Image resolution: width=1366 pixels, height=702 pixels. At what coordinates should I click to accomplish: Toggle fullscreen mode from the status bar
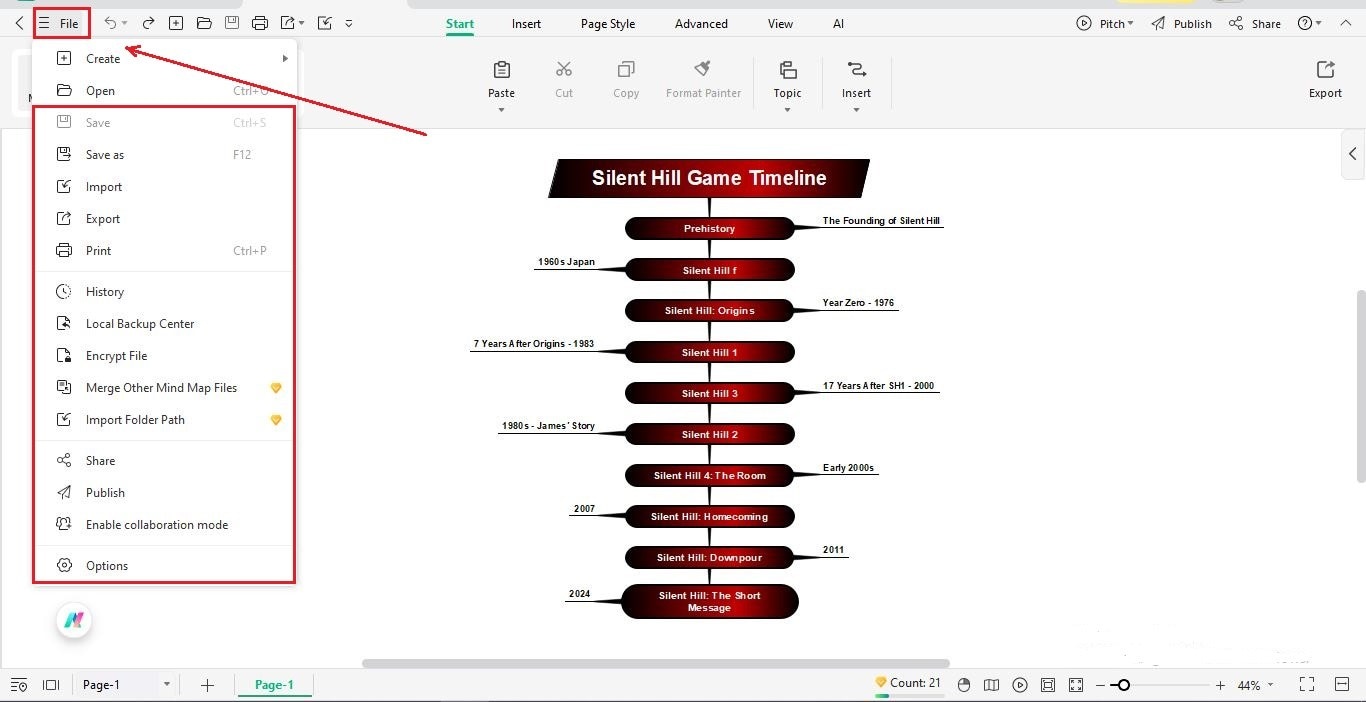1307,685
